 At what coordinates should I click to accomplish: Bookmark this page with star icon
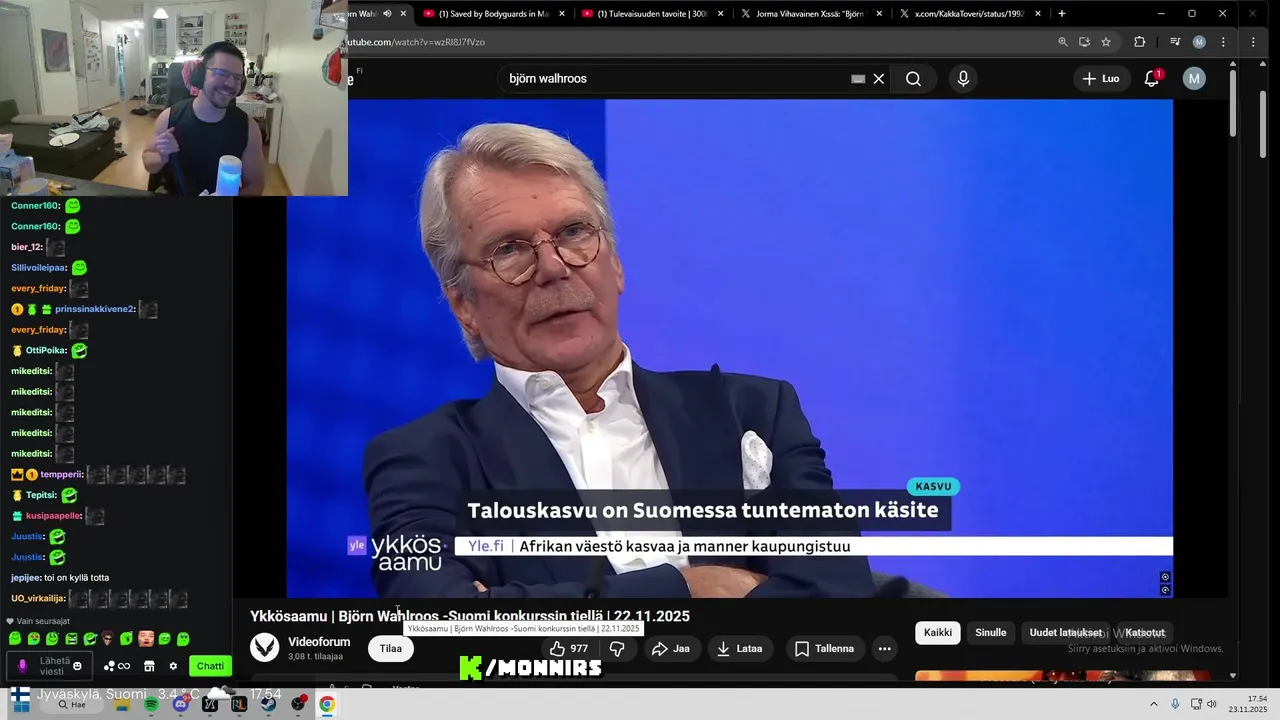click(1106, 42)
